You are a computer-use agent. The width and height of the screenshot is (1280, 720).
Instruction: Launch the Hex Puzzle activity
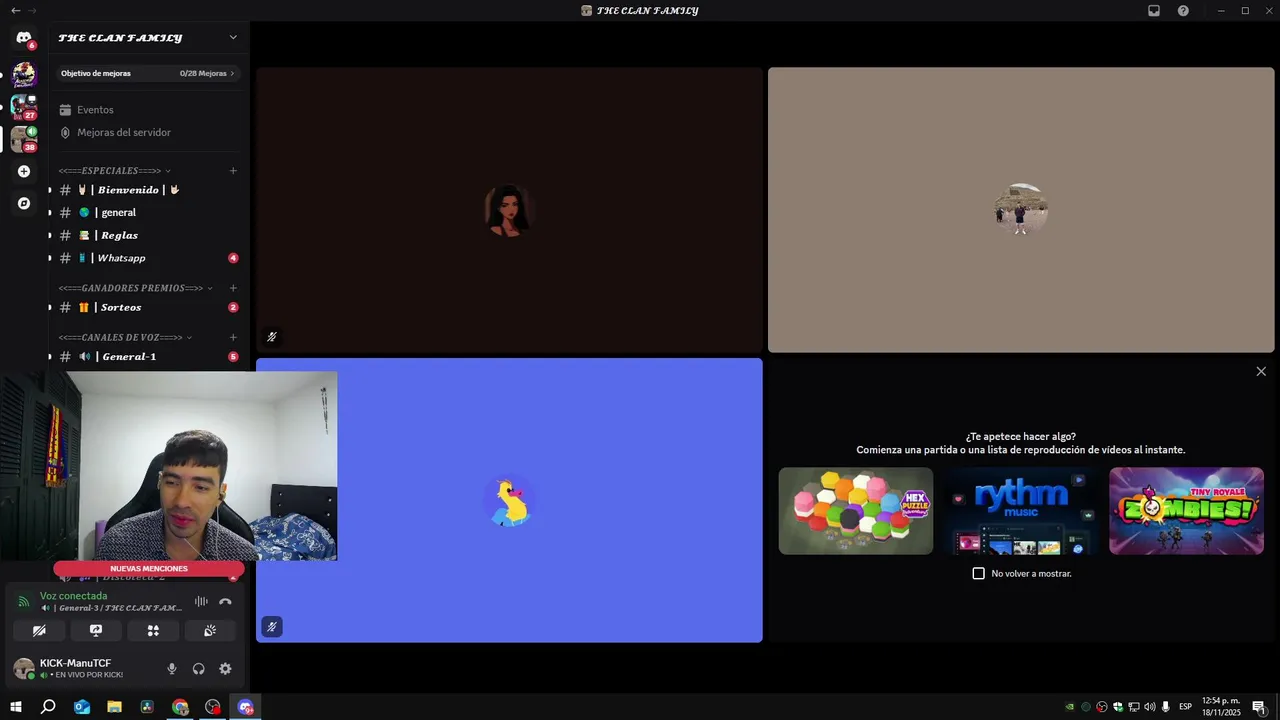856,511
